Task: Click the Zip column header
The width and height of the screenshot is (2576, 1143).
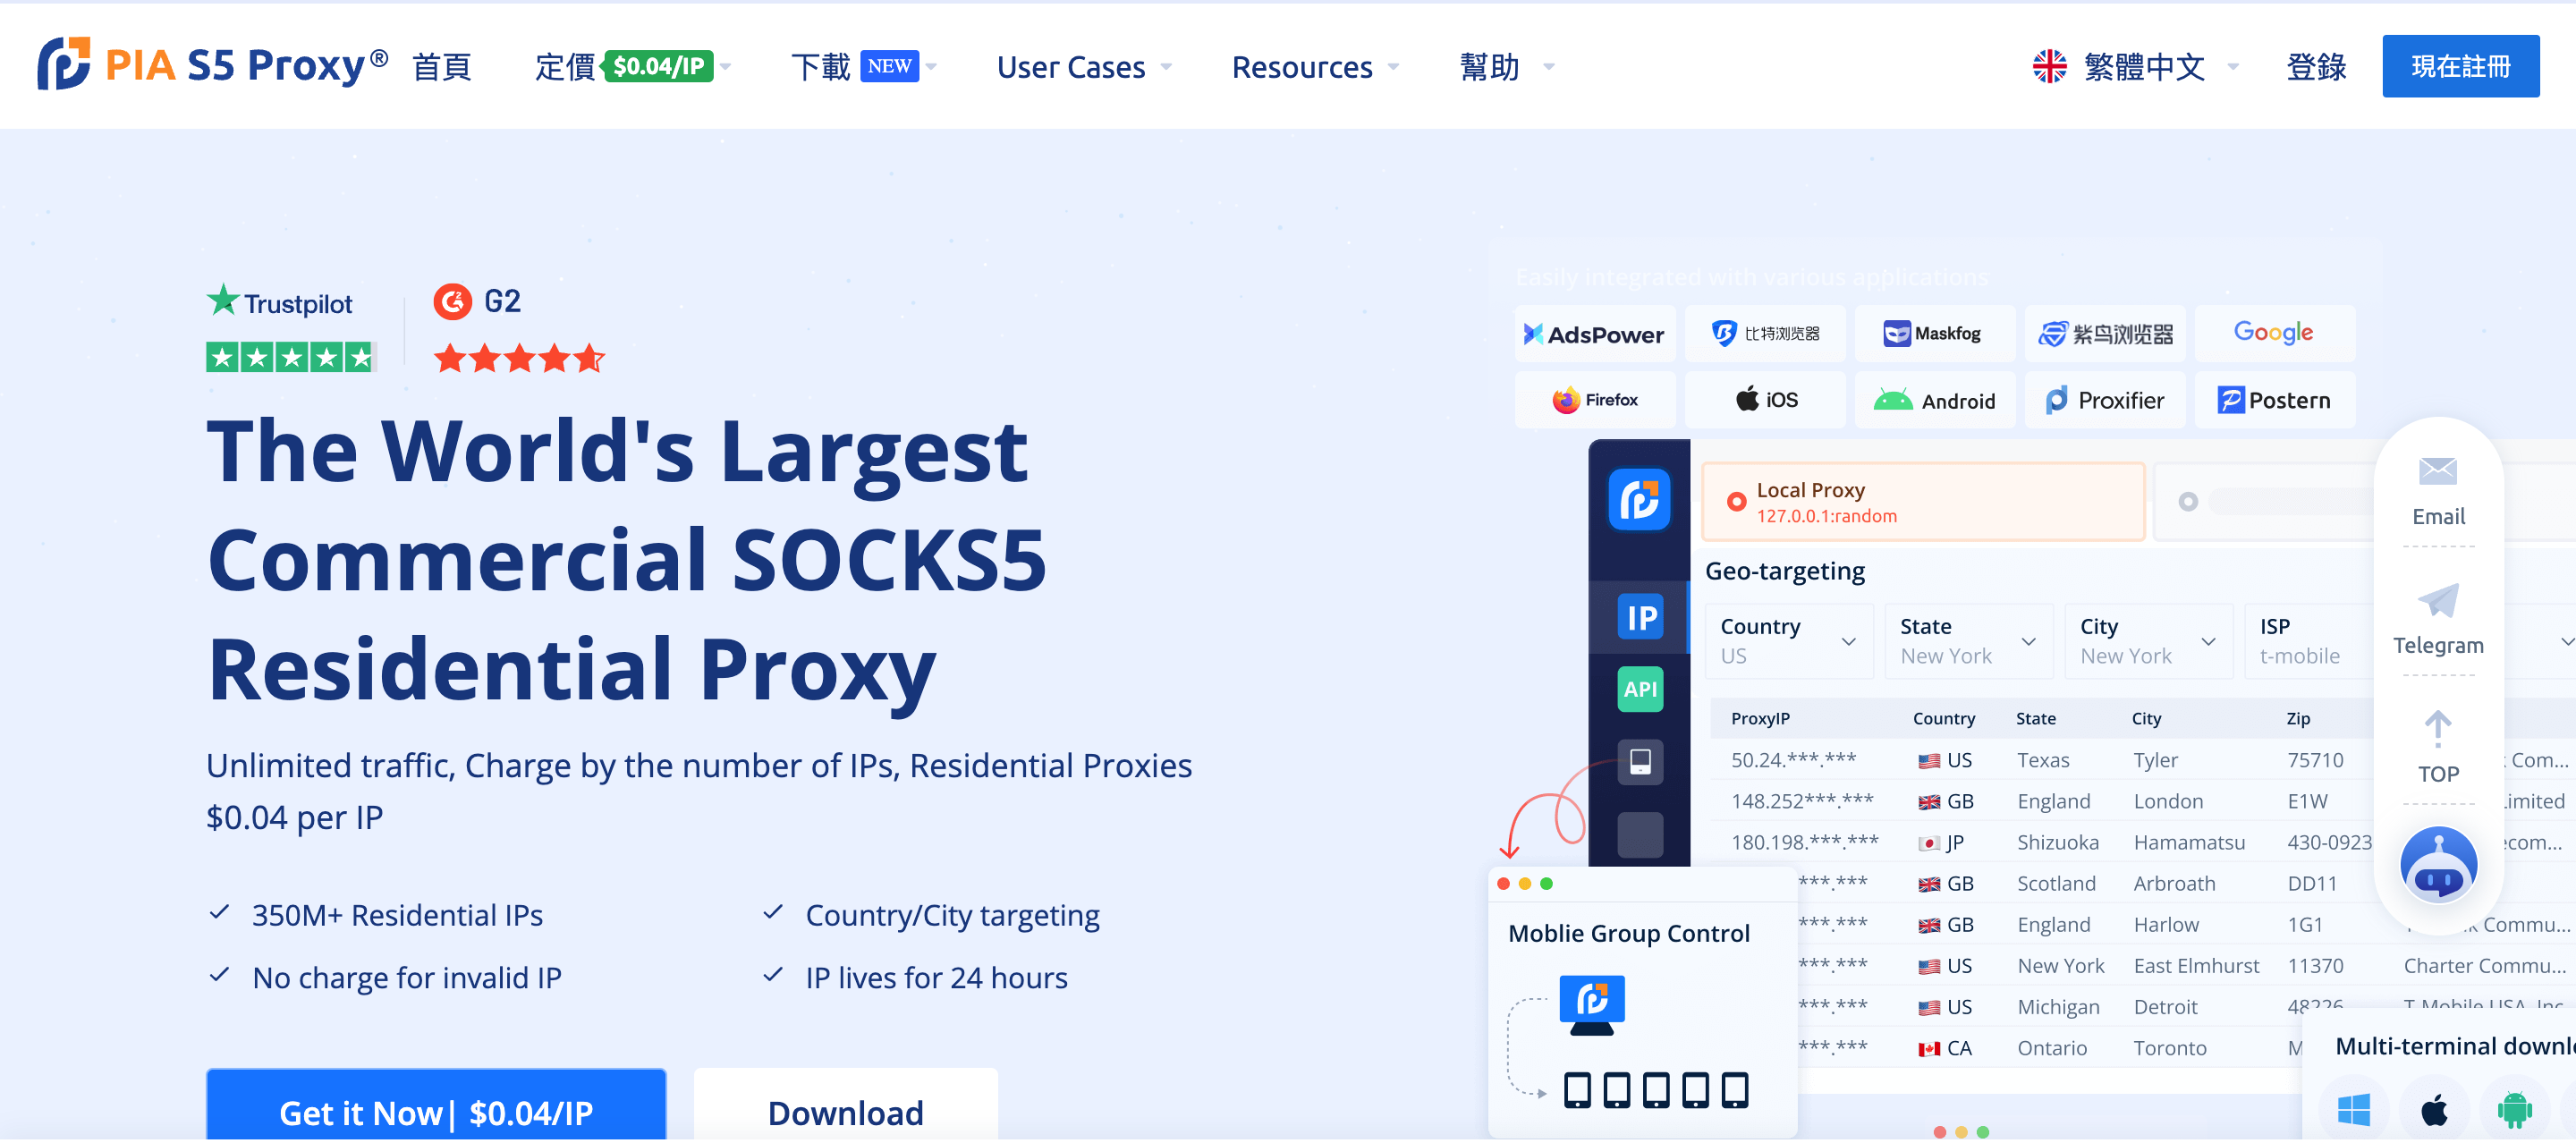Action: pos(2298,718)
